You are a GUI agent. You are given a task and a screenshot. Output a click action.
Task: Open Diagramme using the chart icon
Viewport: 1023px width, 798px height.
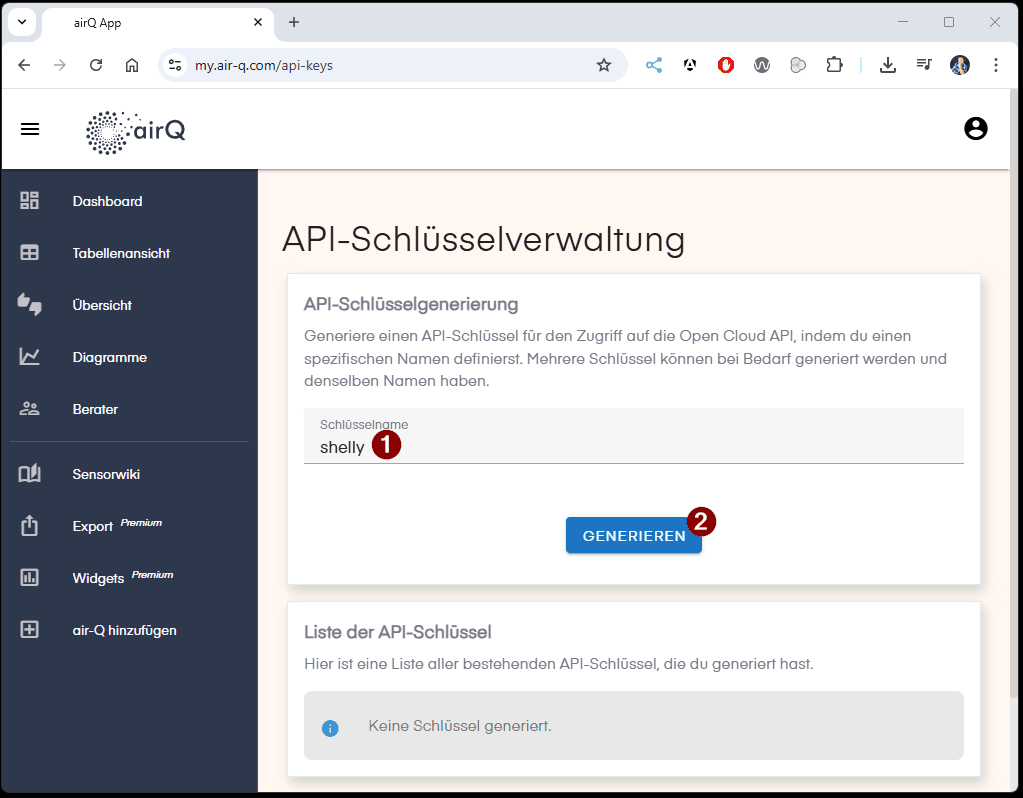click(30, 357)
